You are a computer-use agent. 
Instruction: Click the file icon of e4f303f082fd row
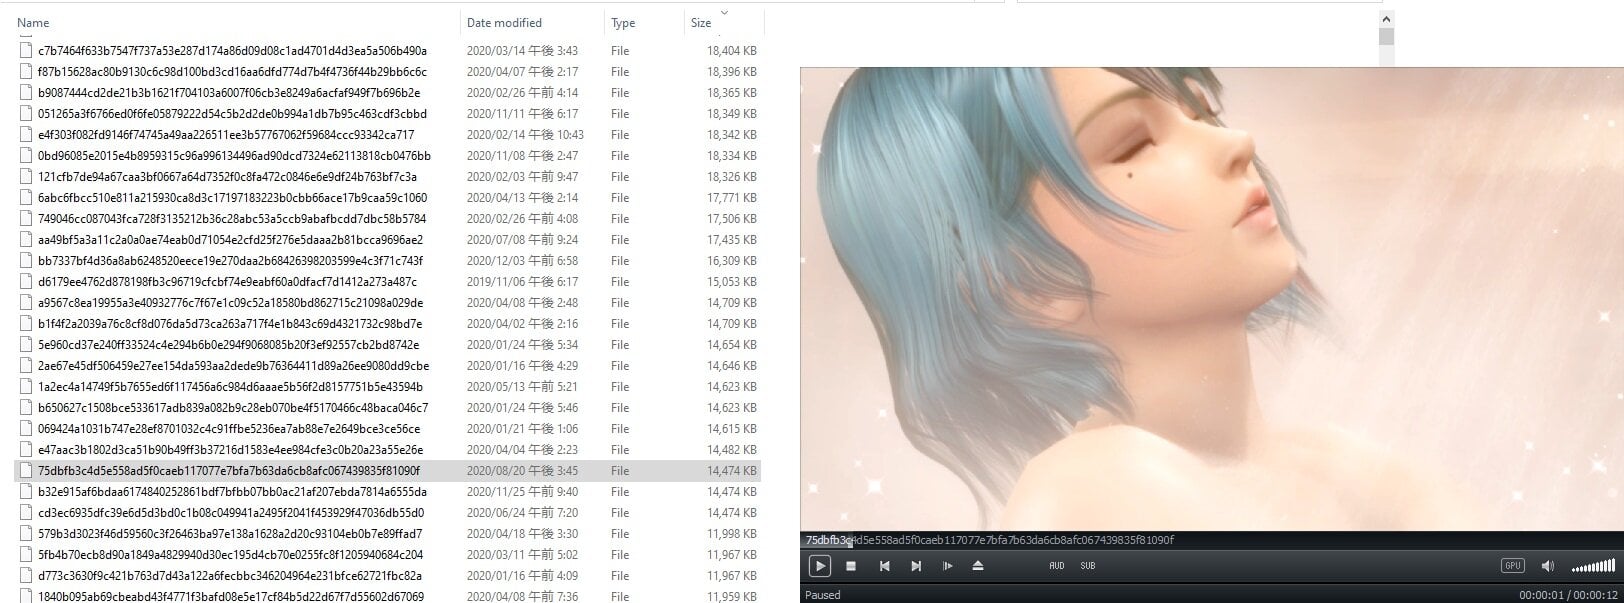26,135
